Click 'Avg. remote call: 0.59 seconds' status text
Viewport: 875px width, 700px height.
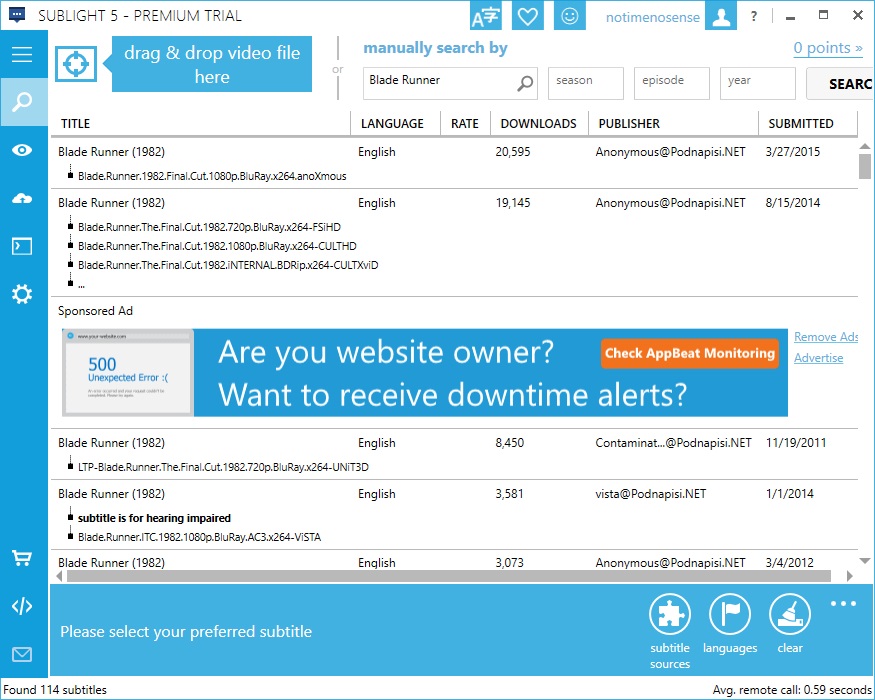point(792,690)
